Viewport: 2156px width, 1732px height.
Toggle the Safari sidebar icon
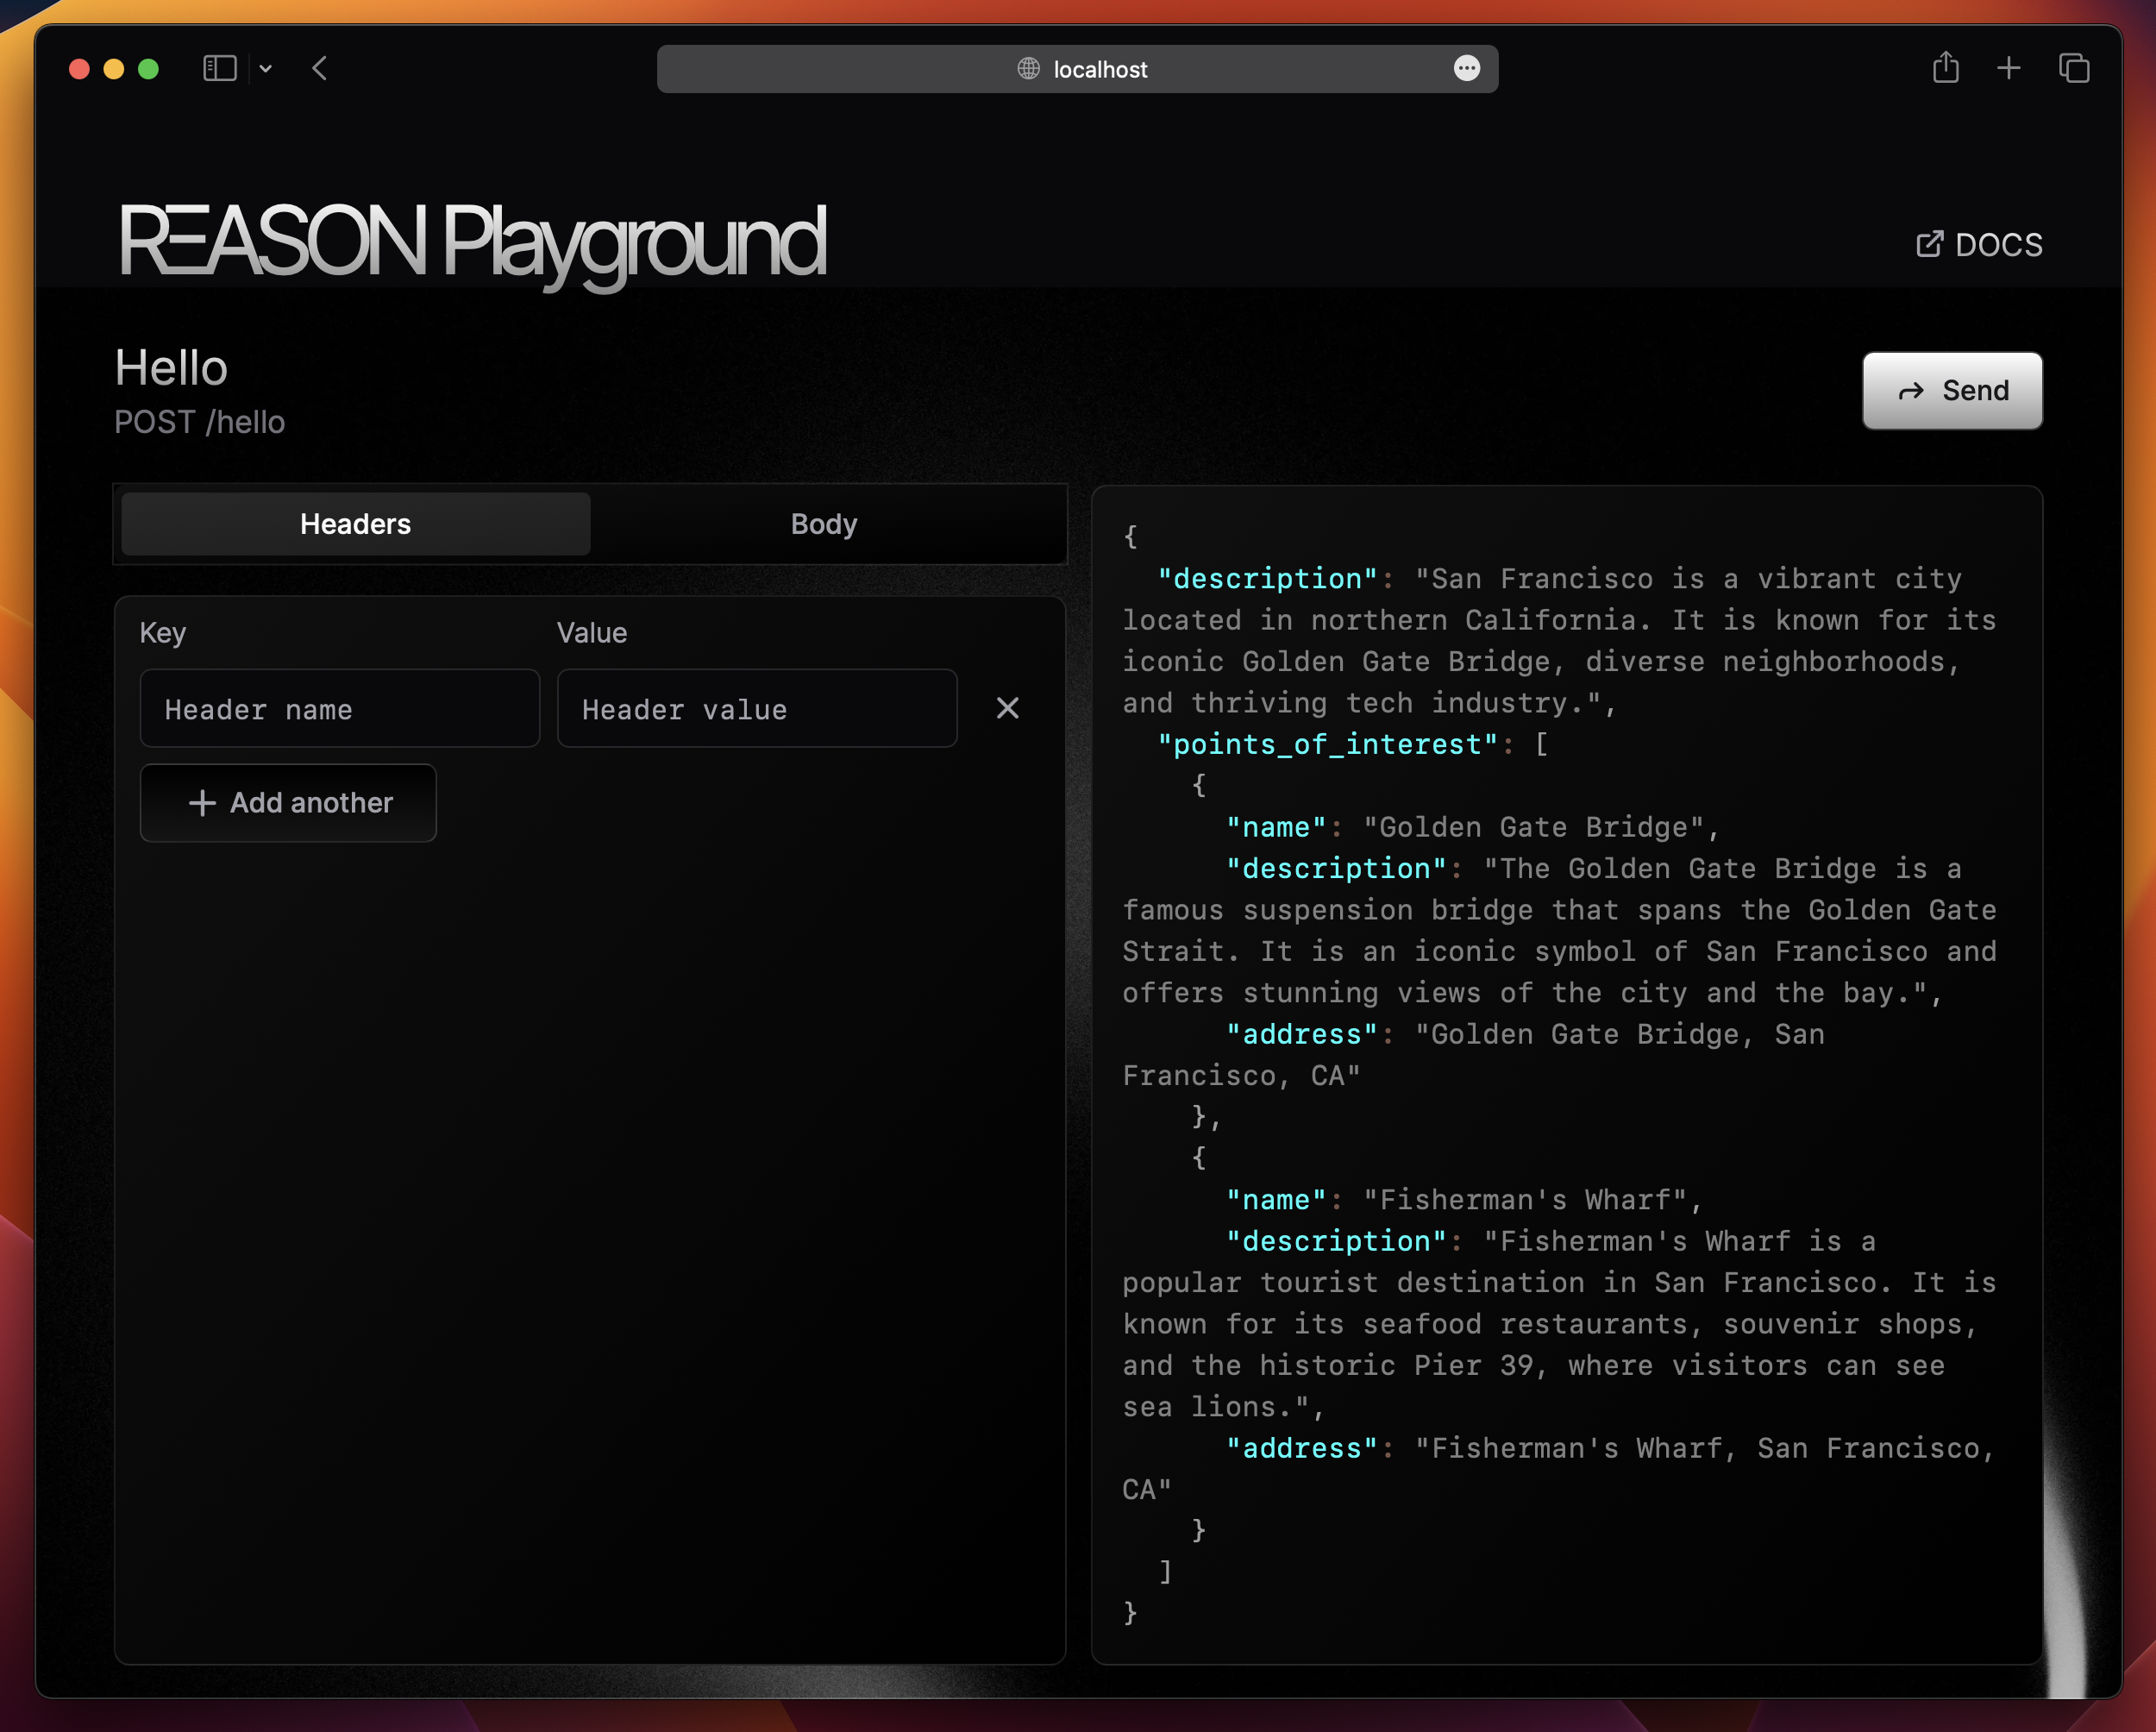point(219,68)
